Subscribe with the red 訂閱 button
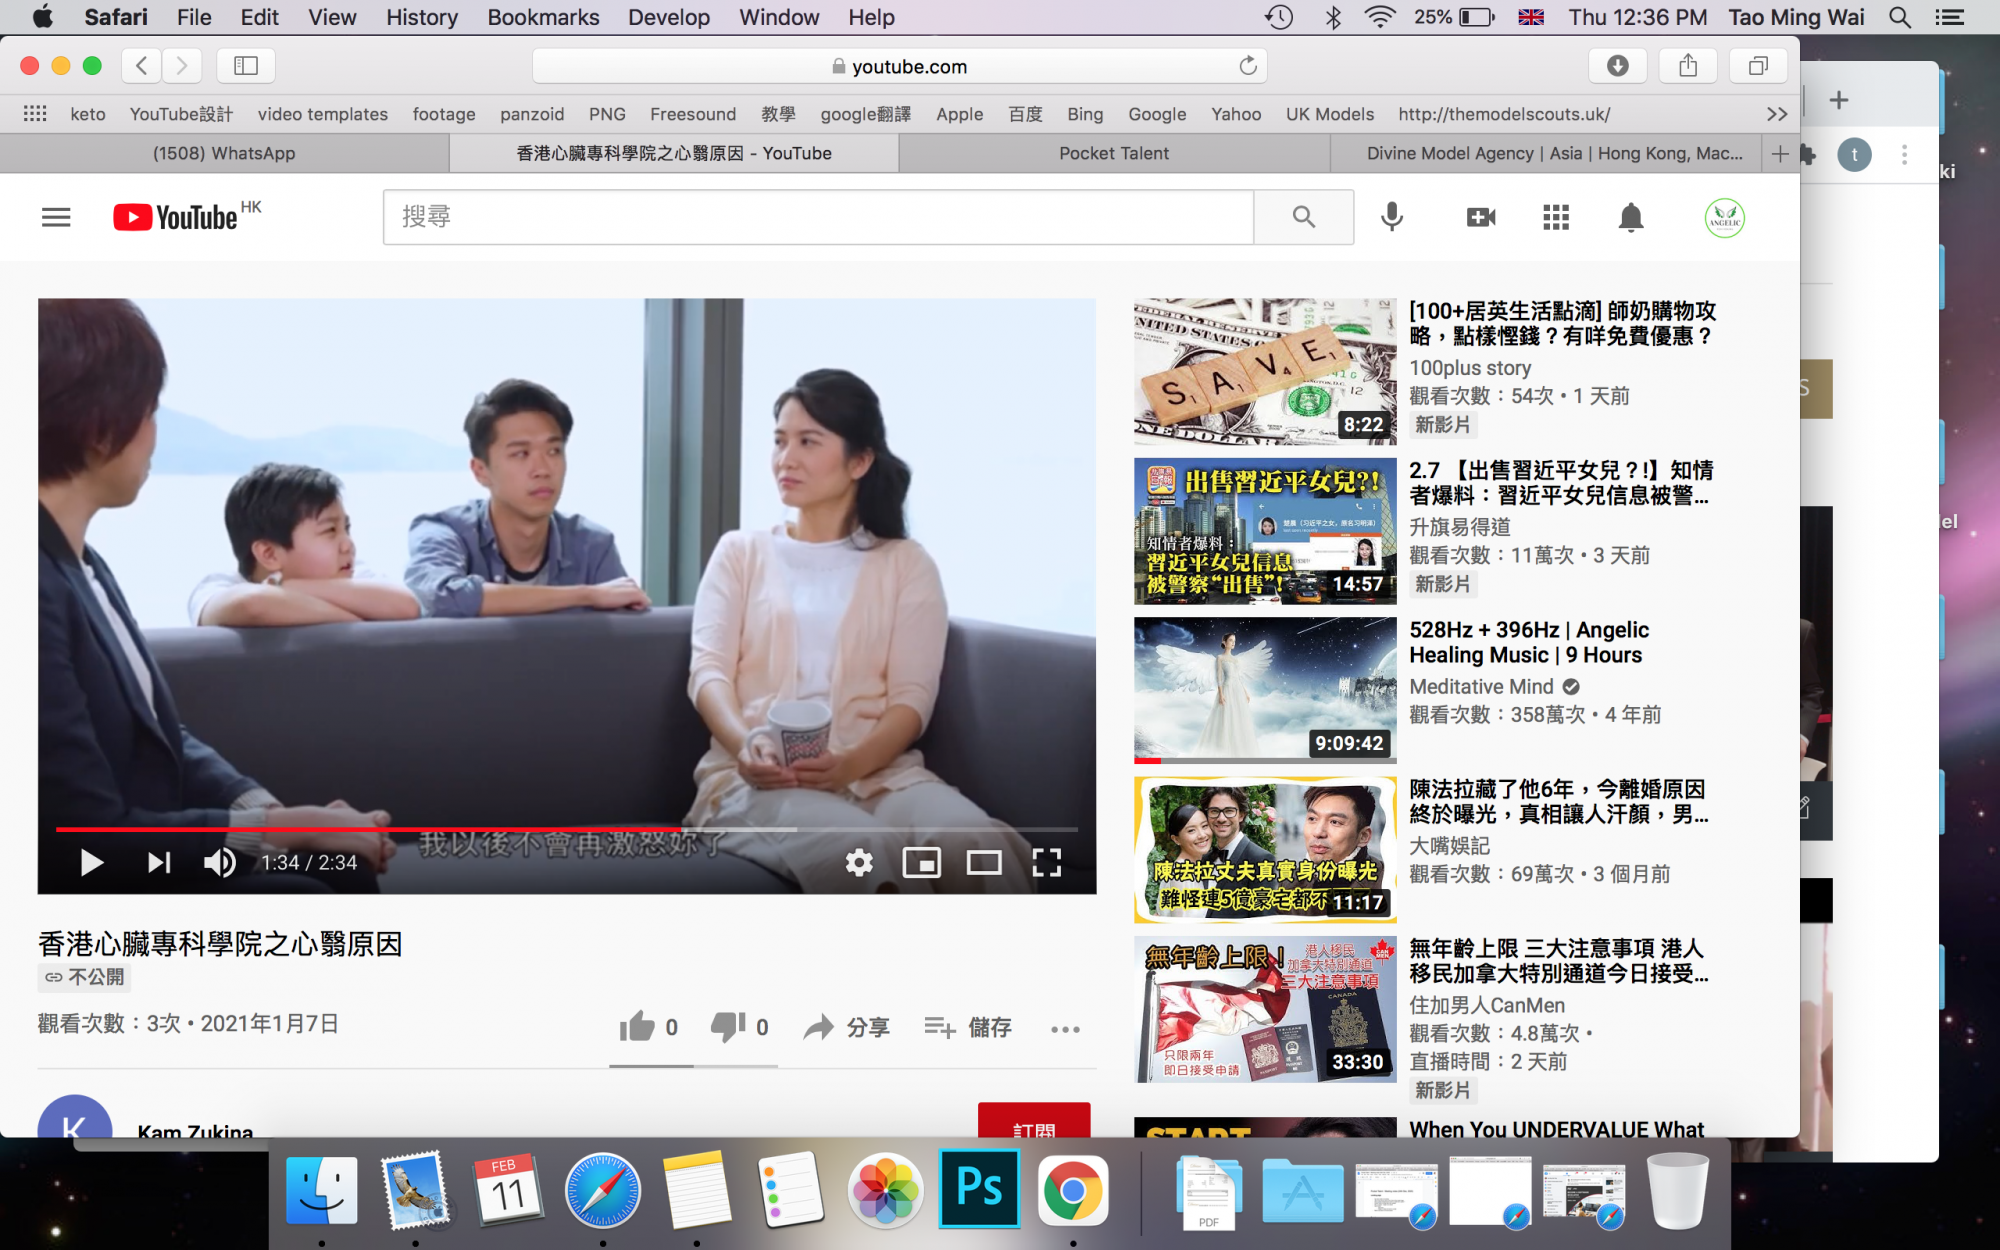Viewport: 2000px width, 1250px height. click(1034, 1121)
